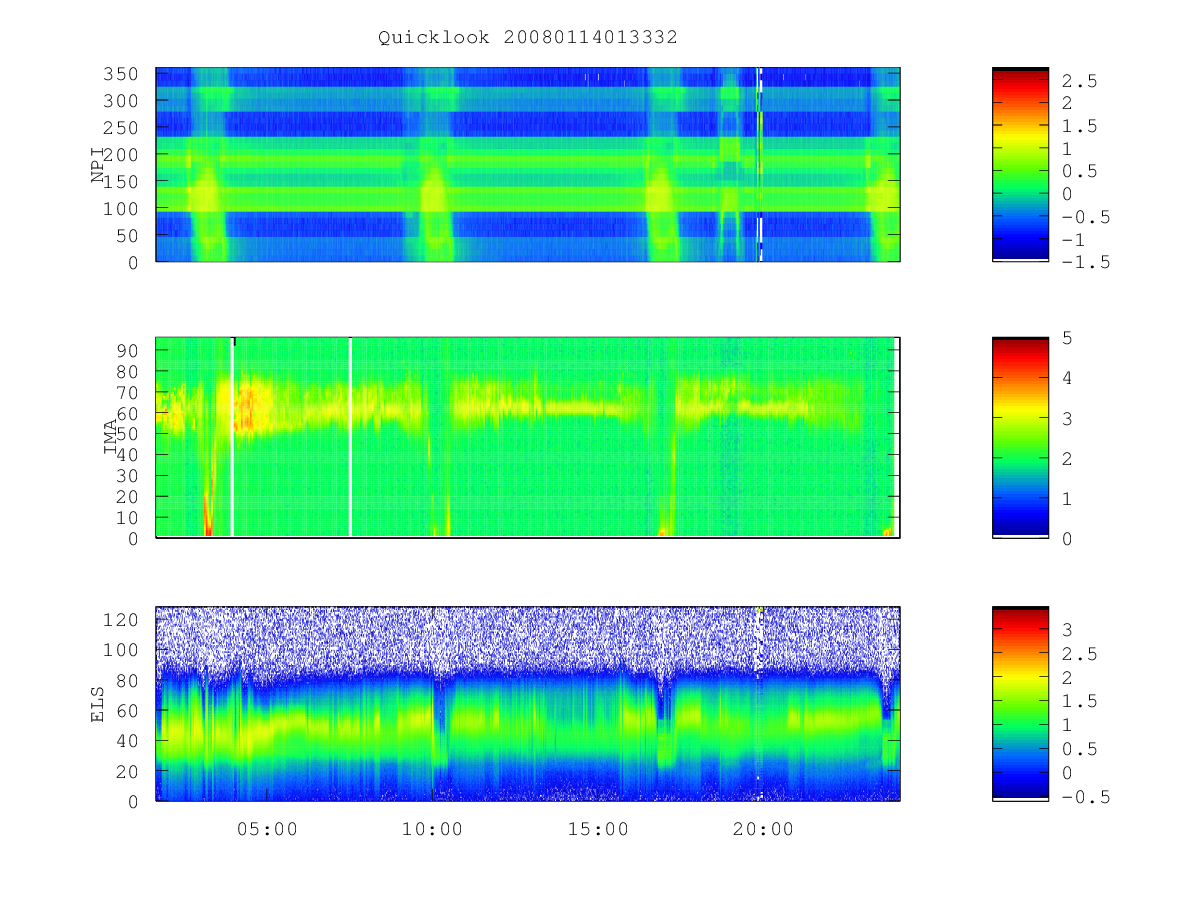The height and width of the screenshot is (900, 1200).
Task: Click the 5 label on IMA colorbar
Action: (x=1067, y=338)
